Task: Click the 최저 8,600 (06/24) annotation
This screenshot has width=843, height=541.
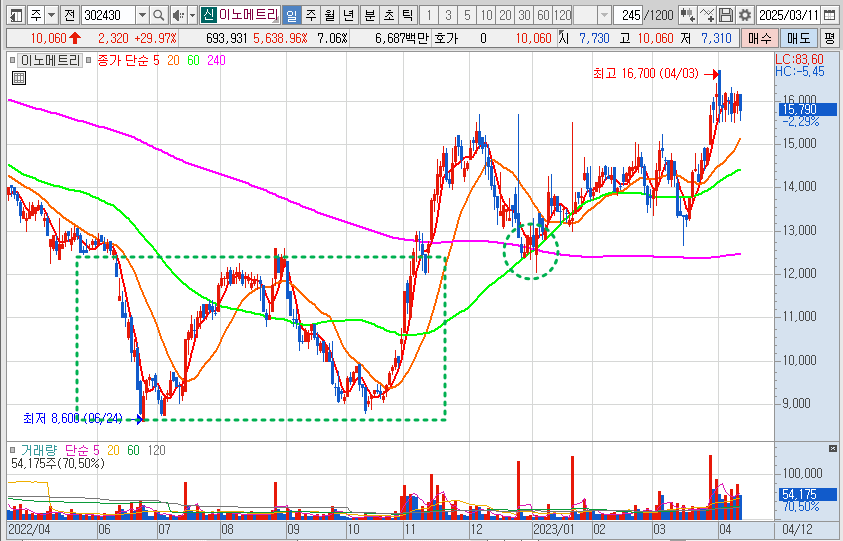Action: (73, 418)
